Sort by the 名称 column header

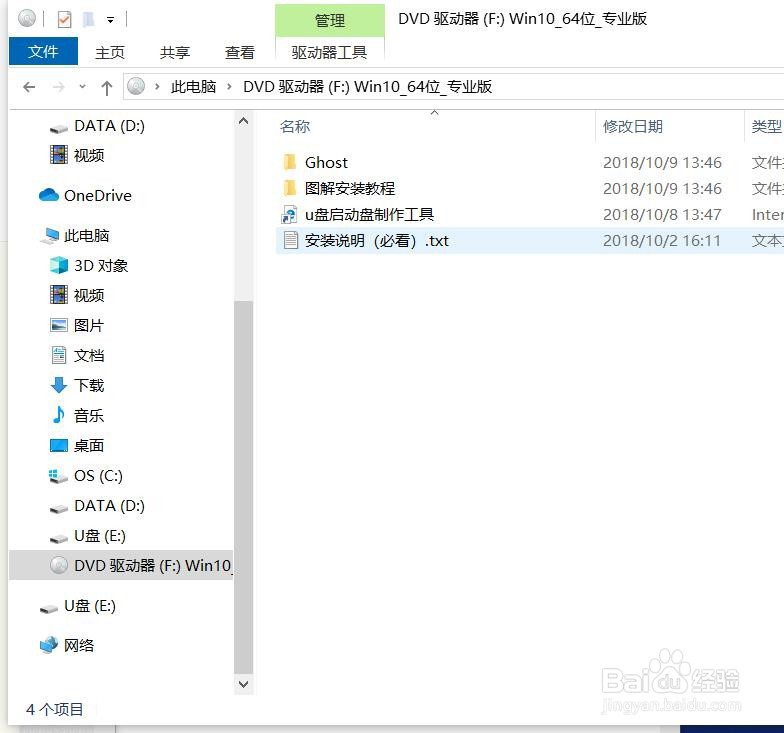coord(295,126)
